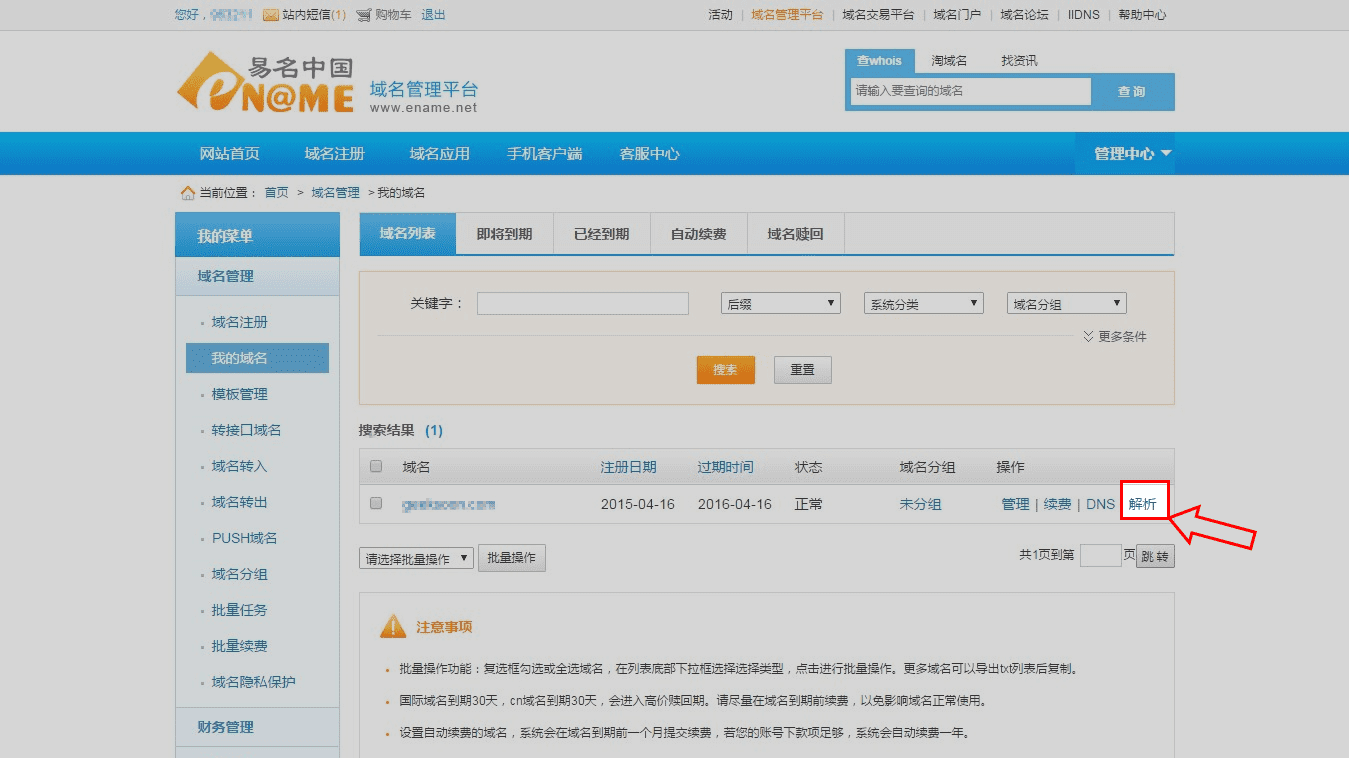1349x758 pixels.
Task: Click the 未分组 group link
Action: (920, 504)
